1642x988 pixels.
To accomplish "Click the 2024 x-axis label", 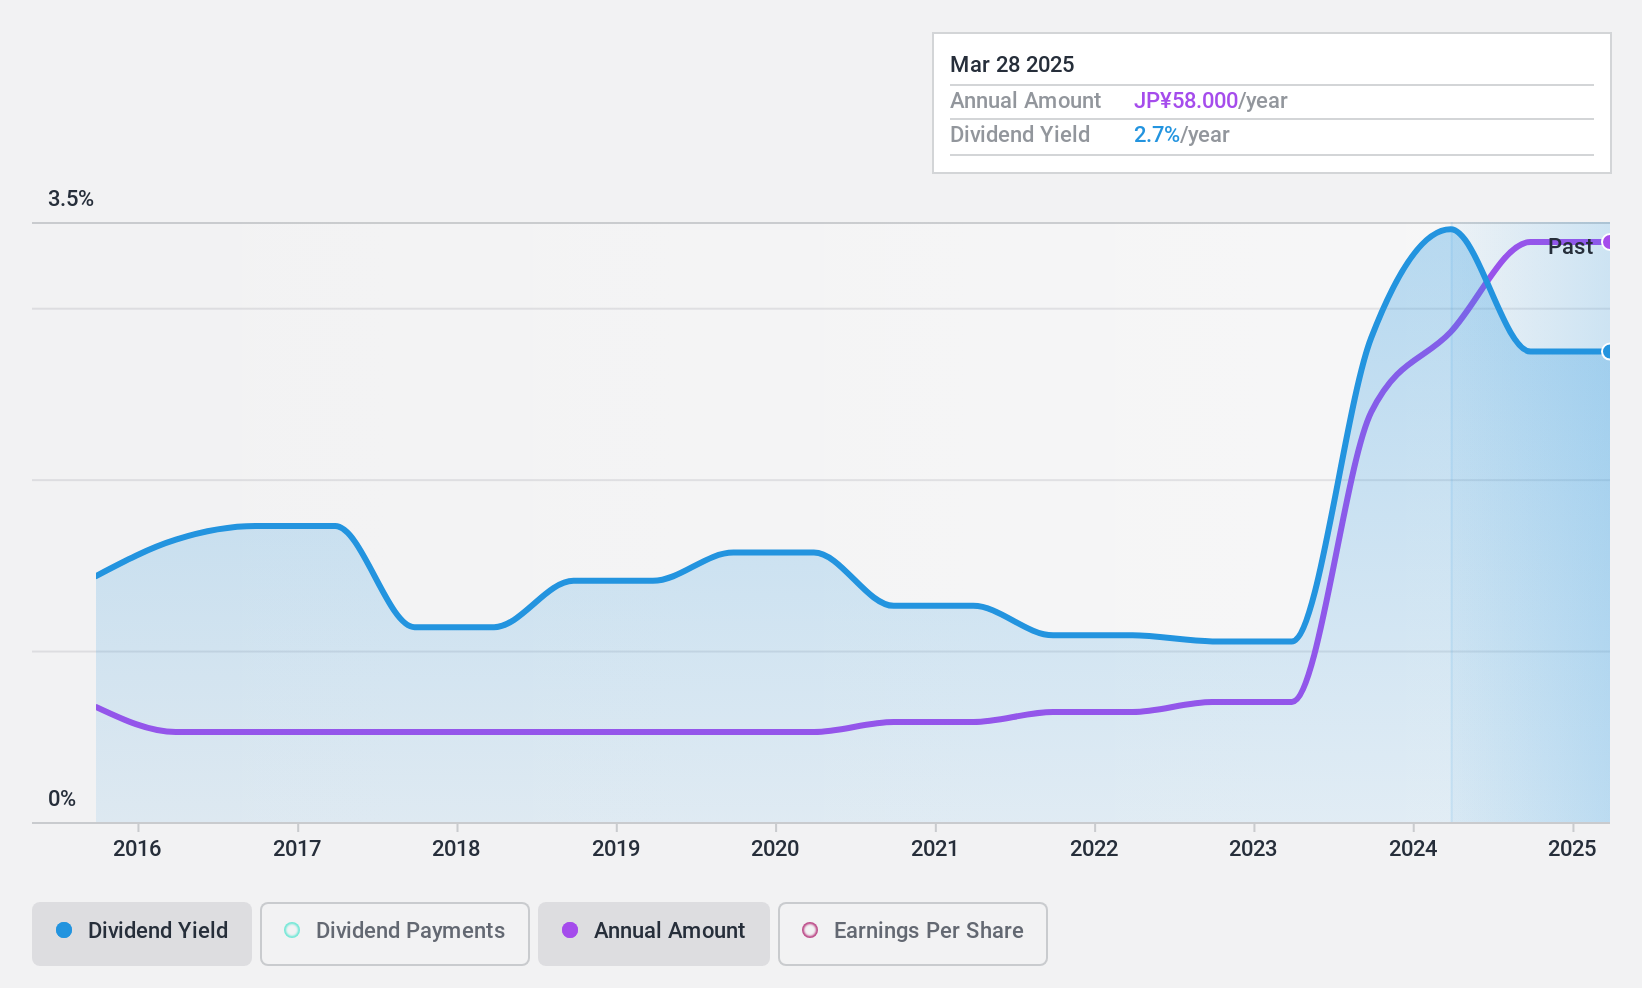I will coord(1413,849).
